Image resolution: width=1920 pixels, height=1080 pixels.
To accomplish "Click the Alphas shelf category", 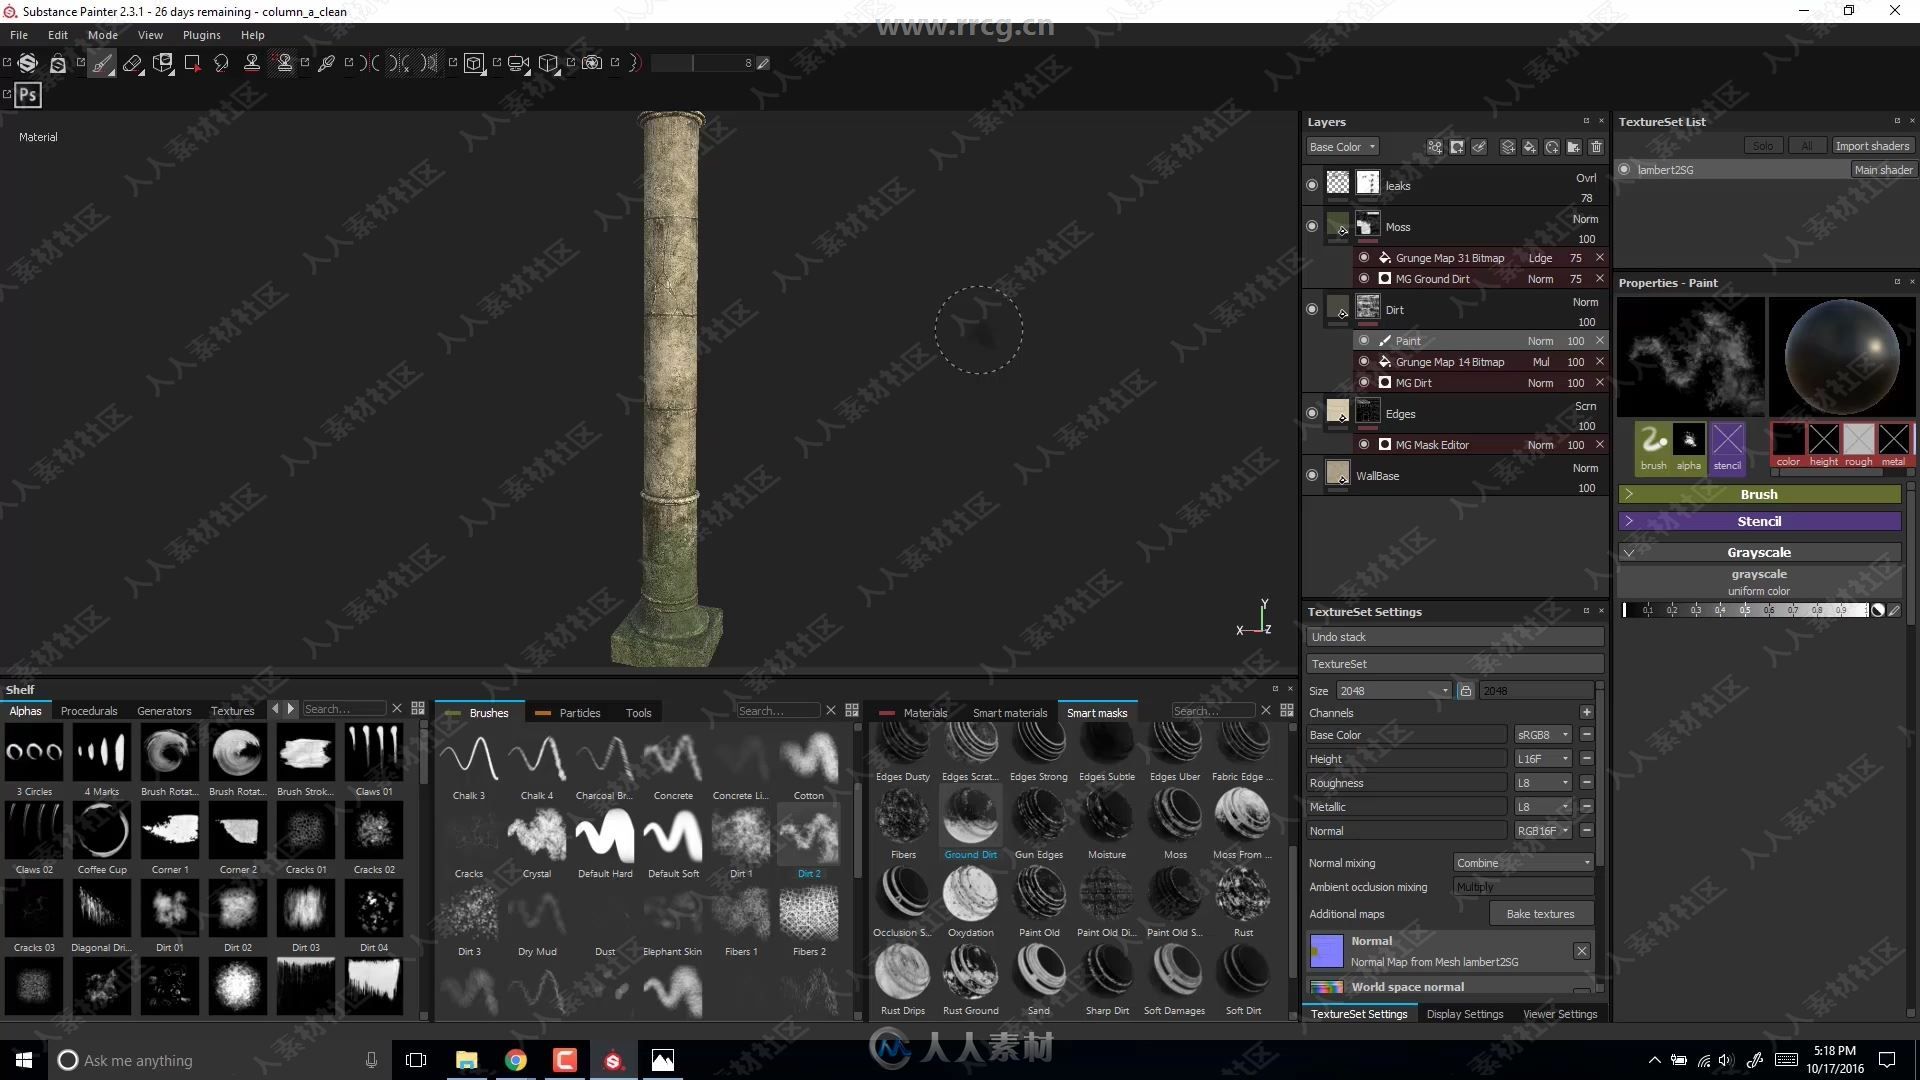I will coord(24,711).
